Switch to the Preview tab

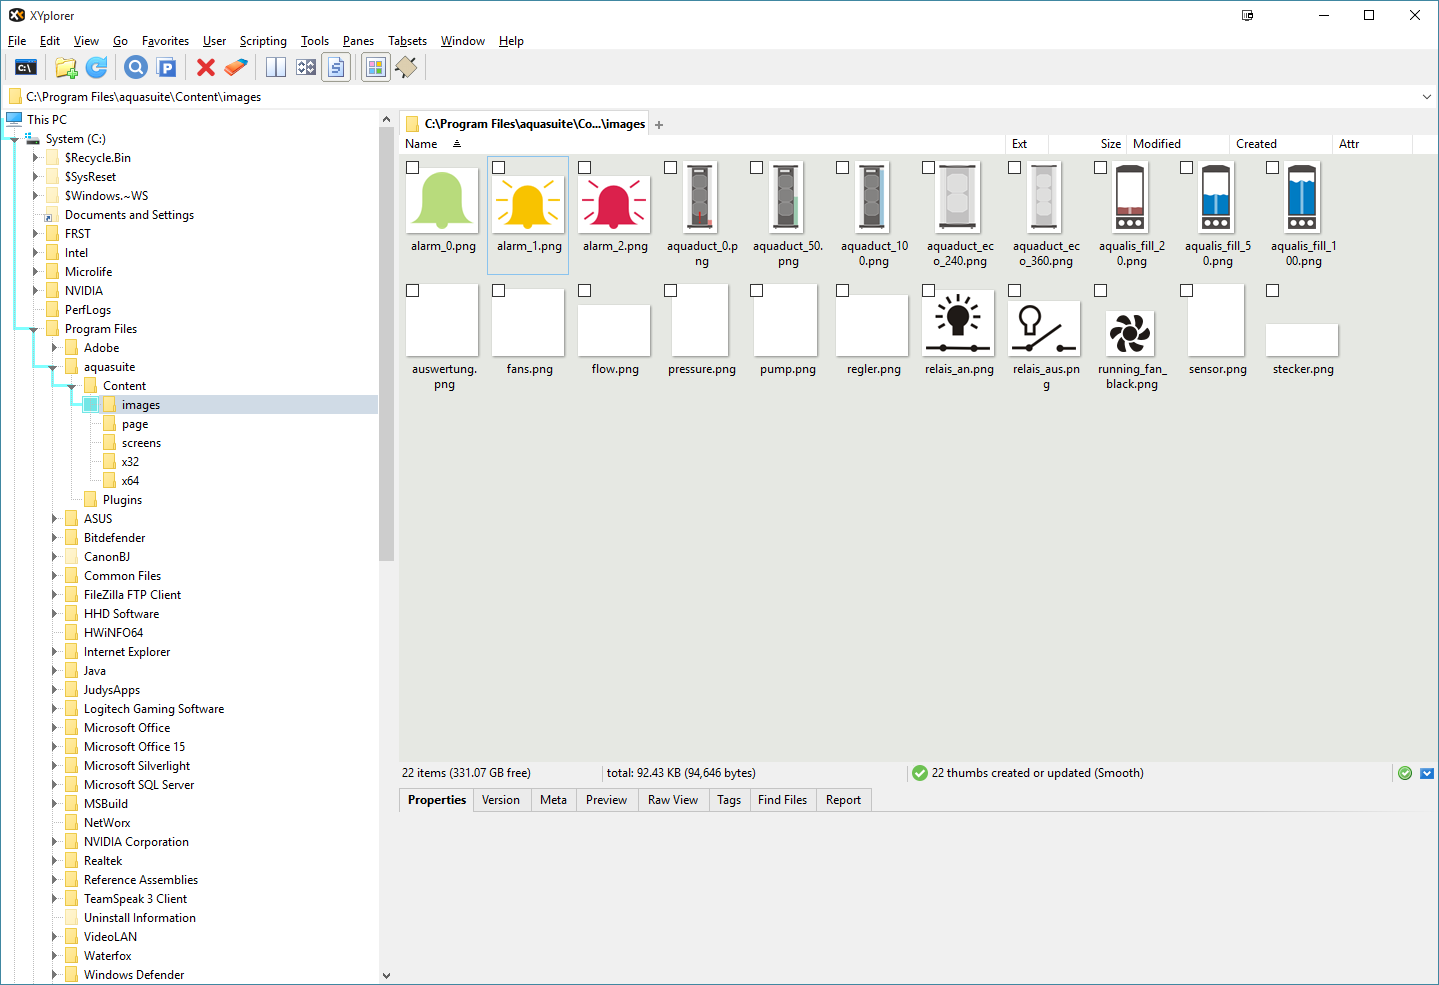coord(606,800)
